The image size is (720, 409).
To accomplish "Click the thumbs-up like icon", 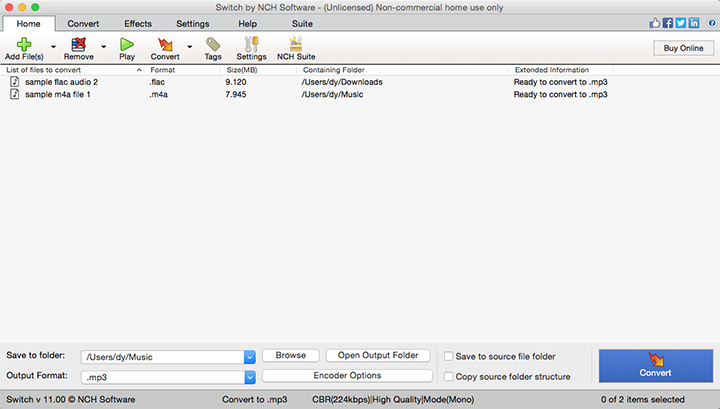I will [654, 22].
